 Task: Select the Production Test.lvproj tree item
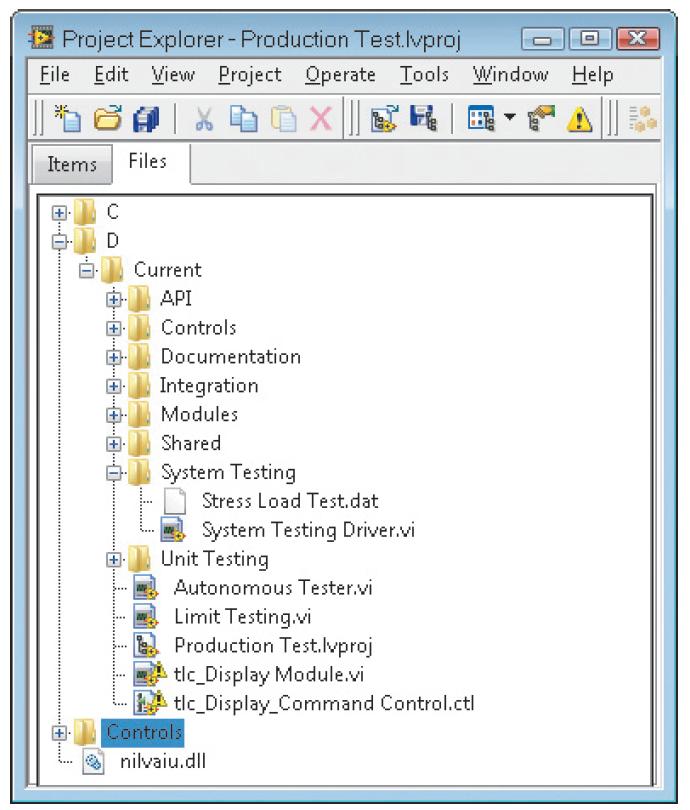point(273,646)
